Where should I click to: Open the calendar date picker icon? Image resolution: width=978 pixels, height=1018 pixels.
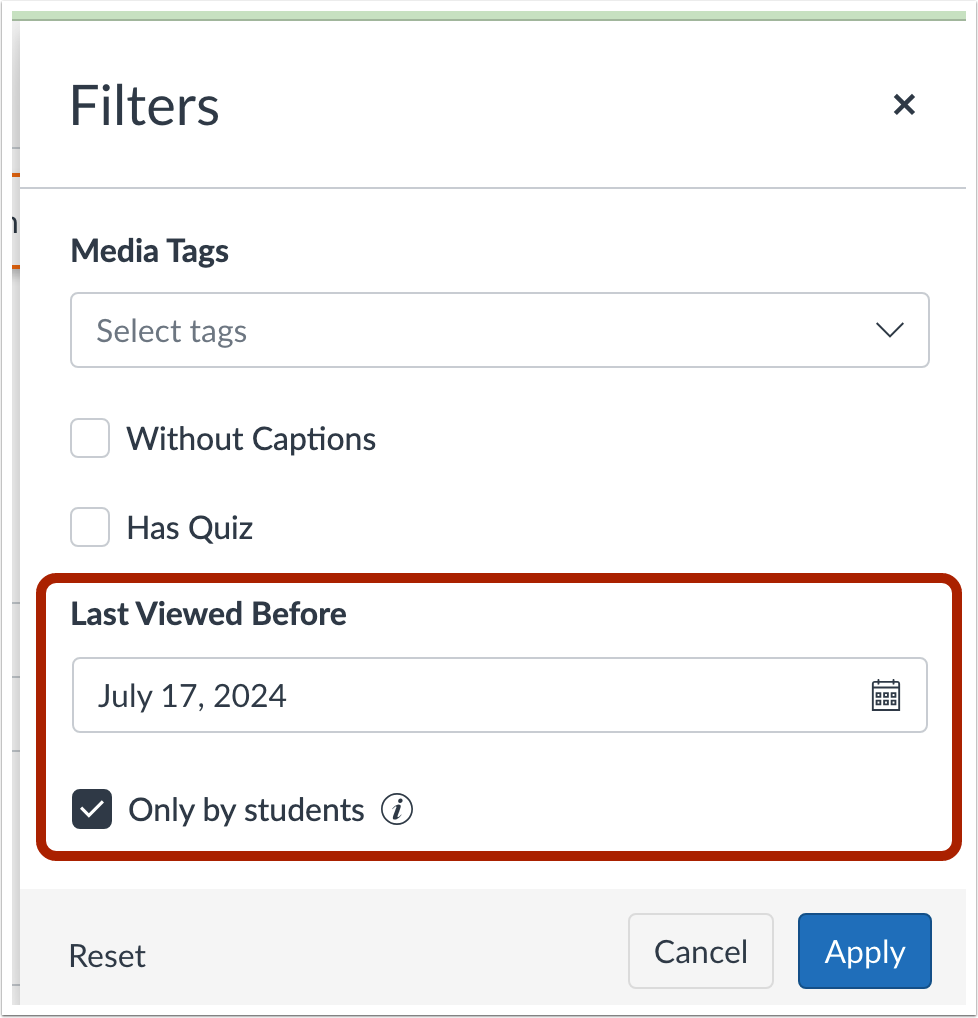point(886,695)
